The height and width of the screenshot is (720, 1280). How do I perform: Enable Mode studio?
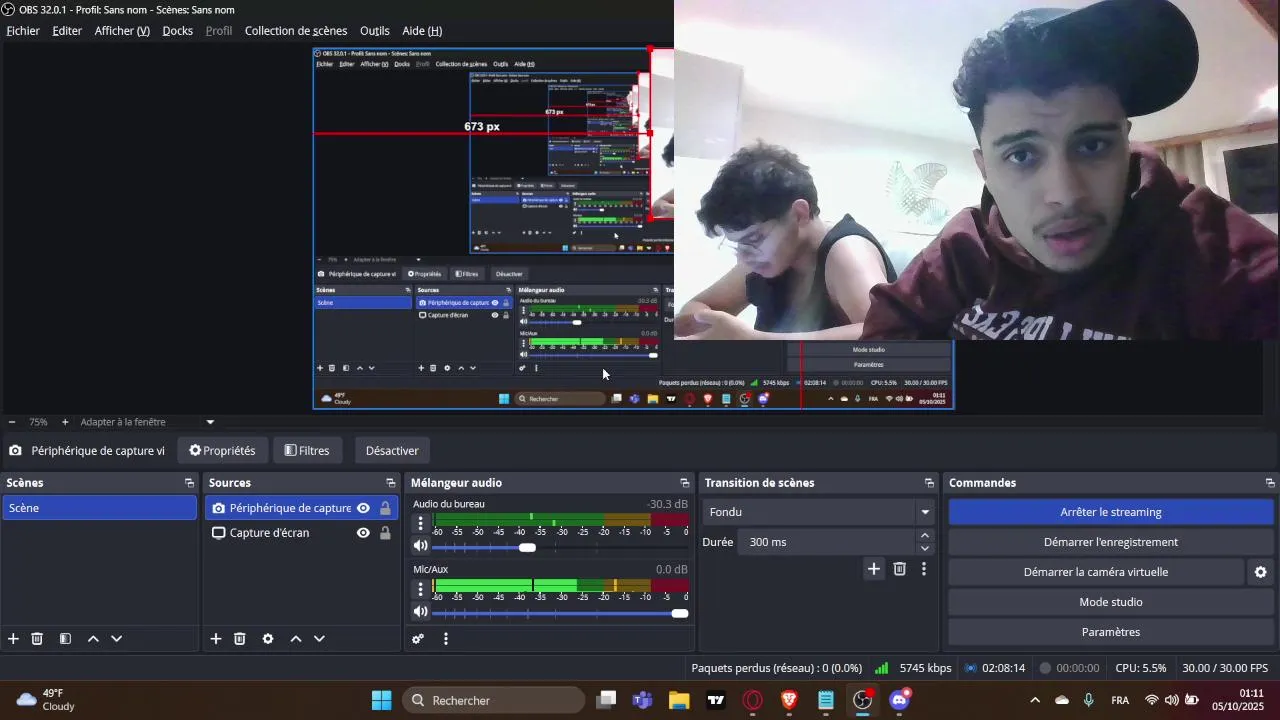coord(1111,602)
